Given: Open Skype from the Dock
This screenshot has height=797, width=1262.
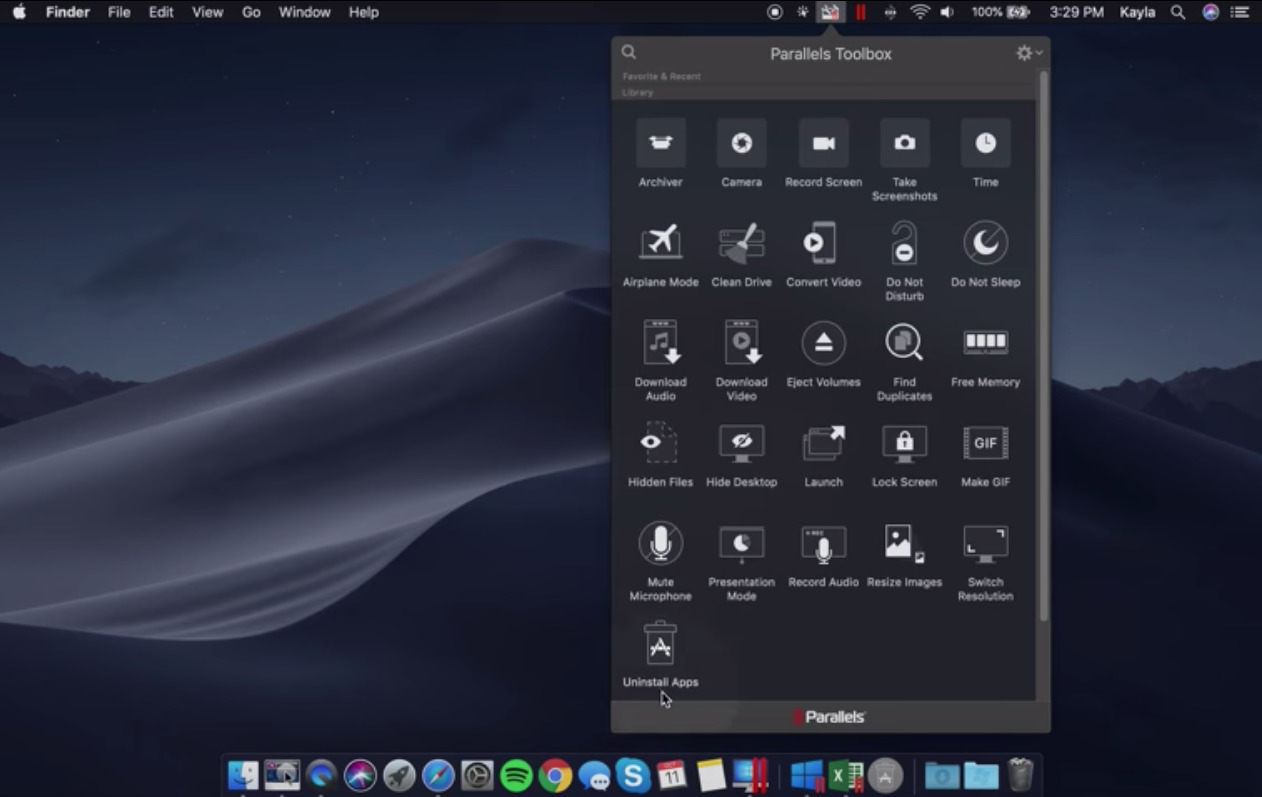Looking at the screenshot, I should pyautogui.click(x=633, y=775).
